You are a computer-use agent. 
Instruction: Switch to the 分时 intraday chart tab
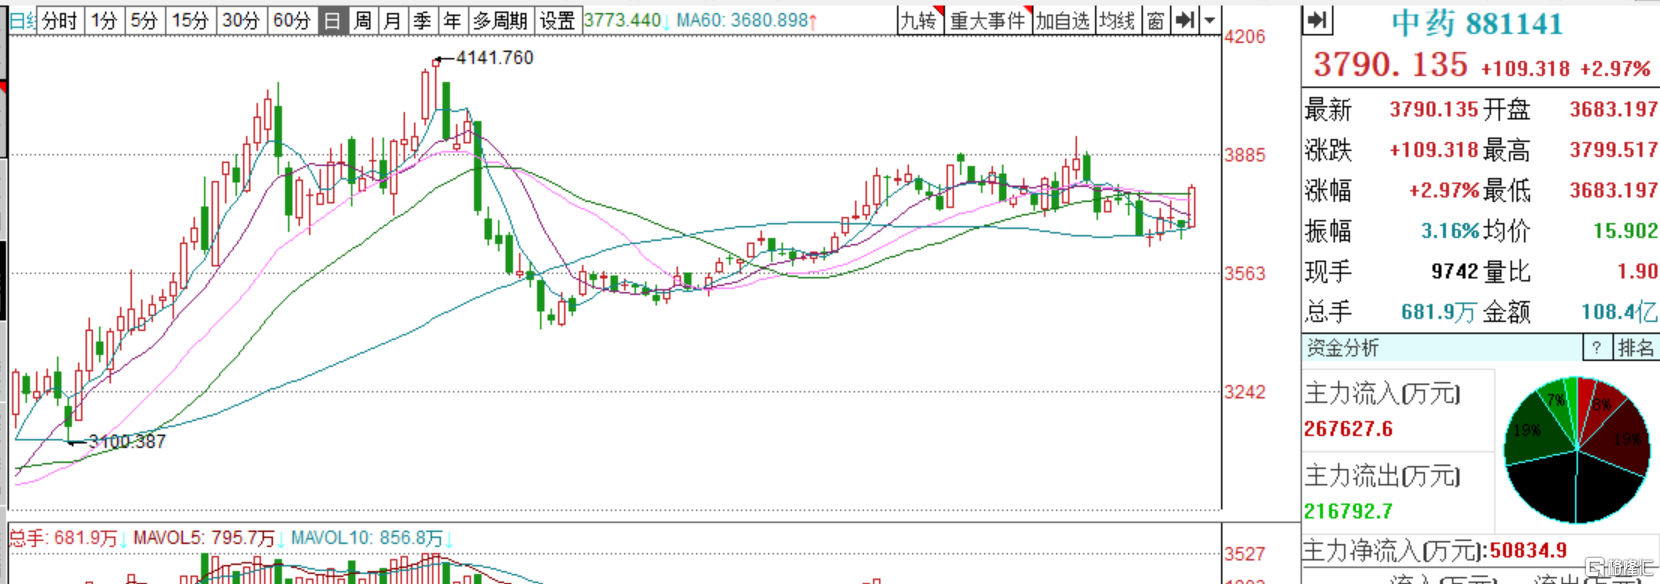click(59, 21)
